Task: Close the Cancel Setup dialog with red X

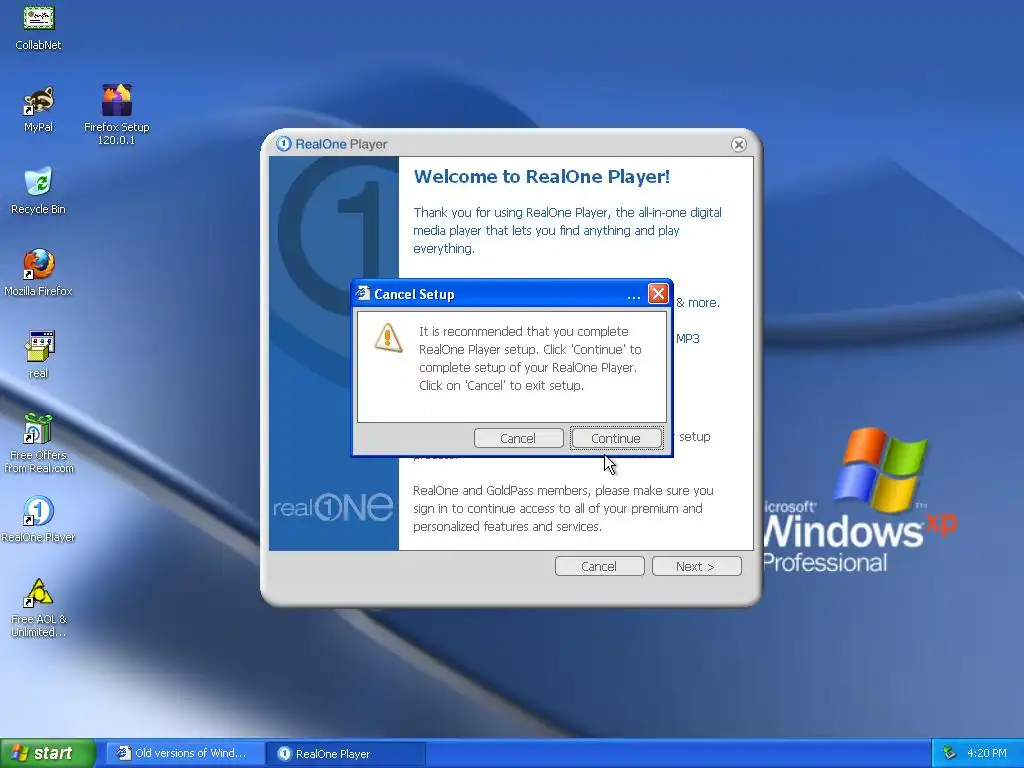Action: pyautogui.click(x=658, y=294)
